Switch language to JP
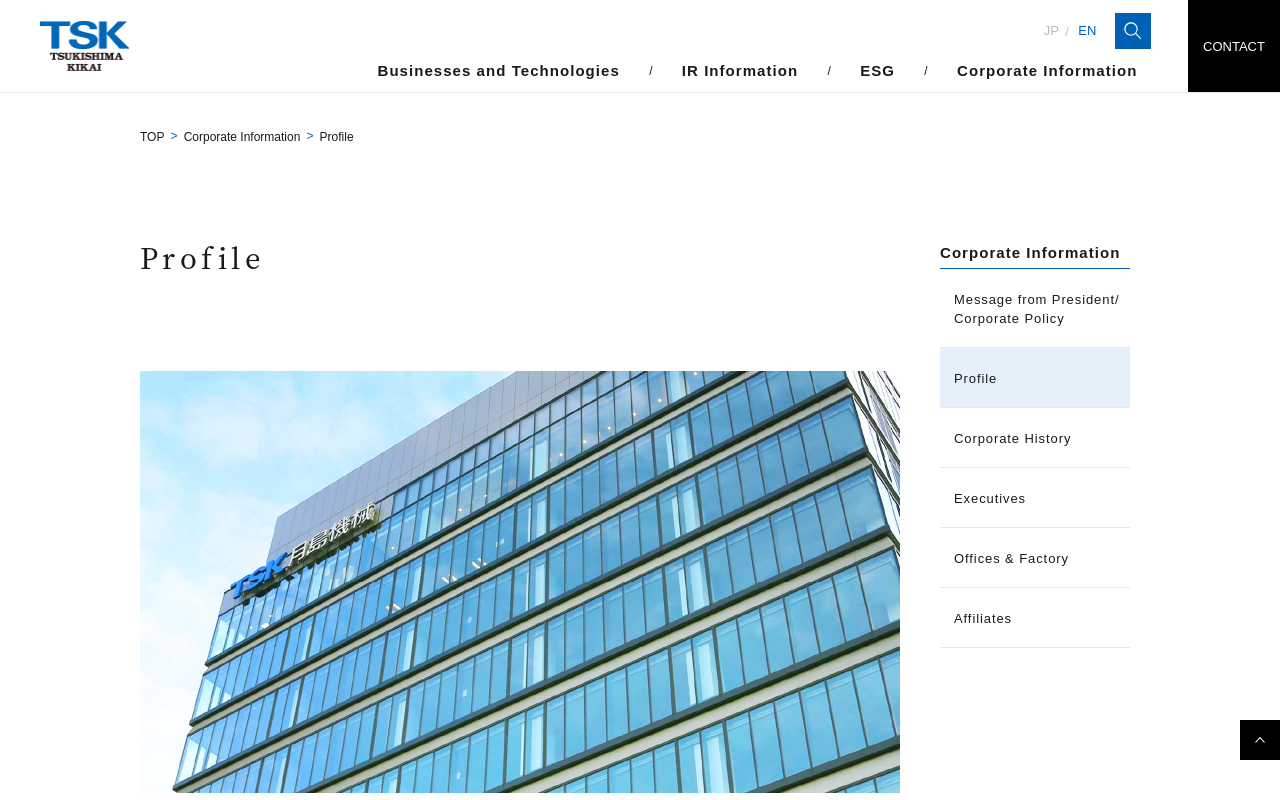The height and width of the screenshot is (800, 1280). coord(1051,31)
